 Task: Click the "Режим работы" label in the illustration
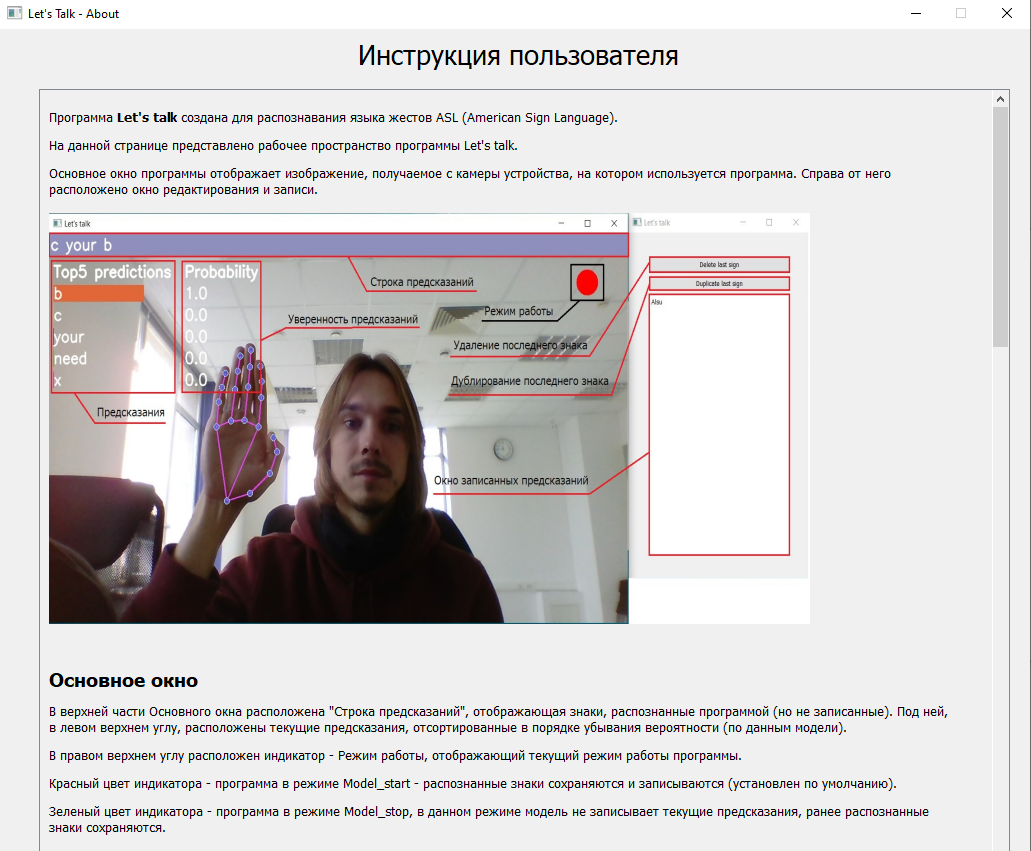point(518,312)
